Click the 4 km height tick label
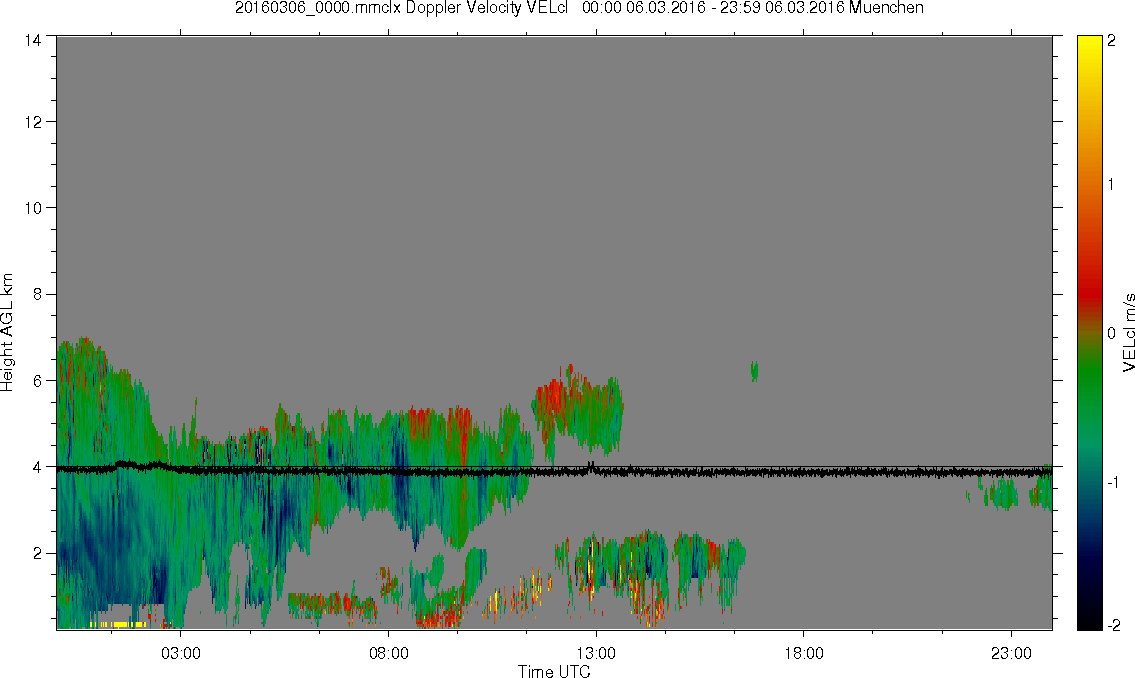The width and height of the screenshot is (1135, 678). coord(37,467)
